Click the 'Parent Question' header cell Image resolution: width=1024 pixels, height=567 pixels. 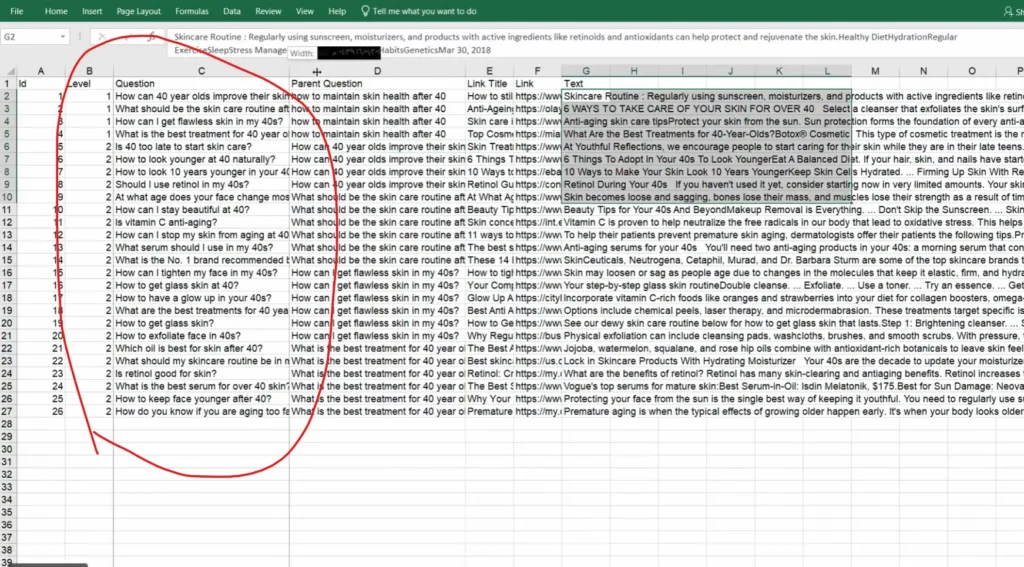click(377, 84)
